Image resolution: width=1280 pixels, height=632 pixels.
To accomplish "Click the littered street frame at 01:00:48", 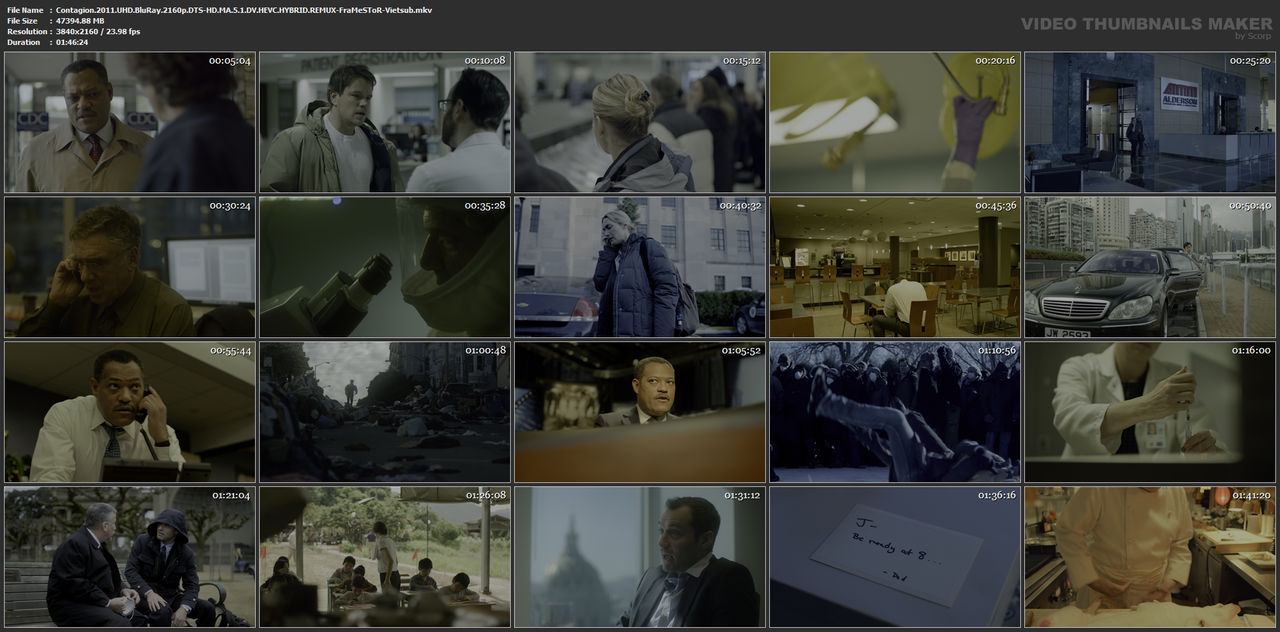I will pyautogui.click(x=385, y=412).
